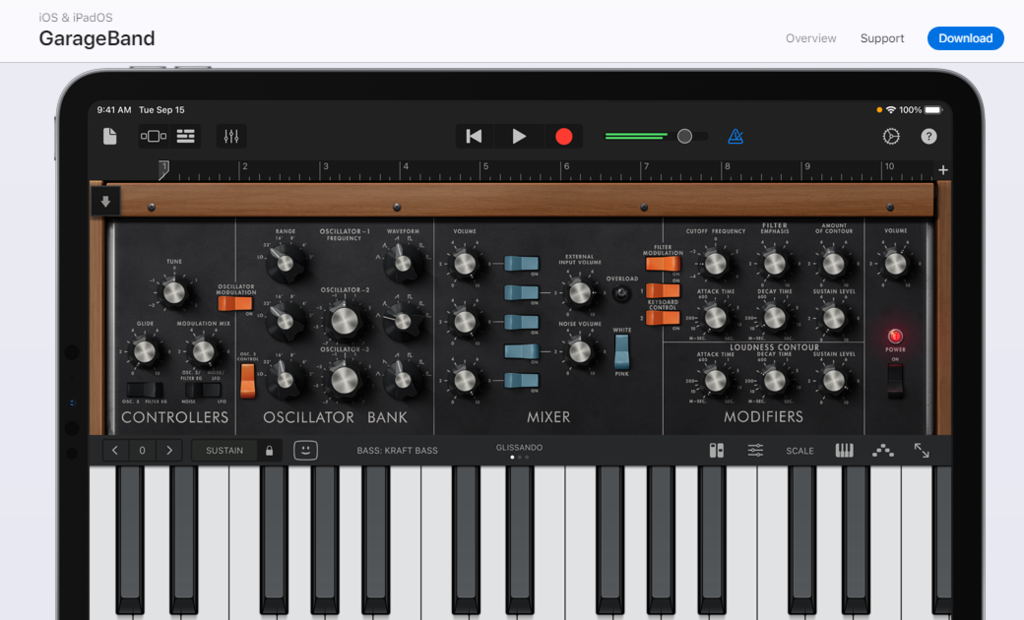Viewport: 1024px width, 620px height.
Task: Toggle Osc. 3 / Filter EG rocker switch
Action: click(x=144, y=390)
